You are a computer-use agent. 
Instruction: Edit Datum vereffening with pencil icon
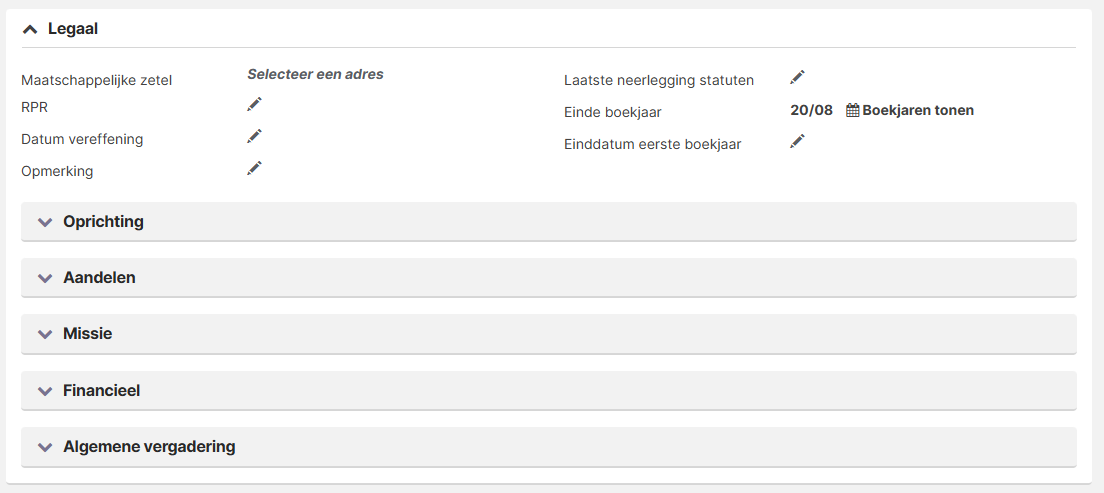[254, 136]
